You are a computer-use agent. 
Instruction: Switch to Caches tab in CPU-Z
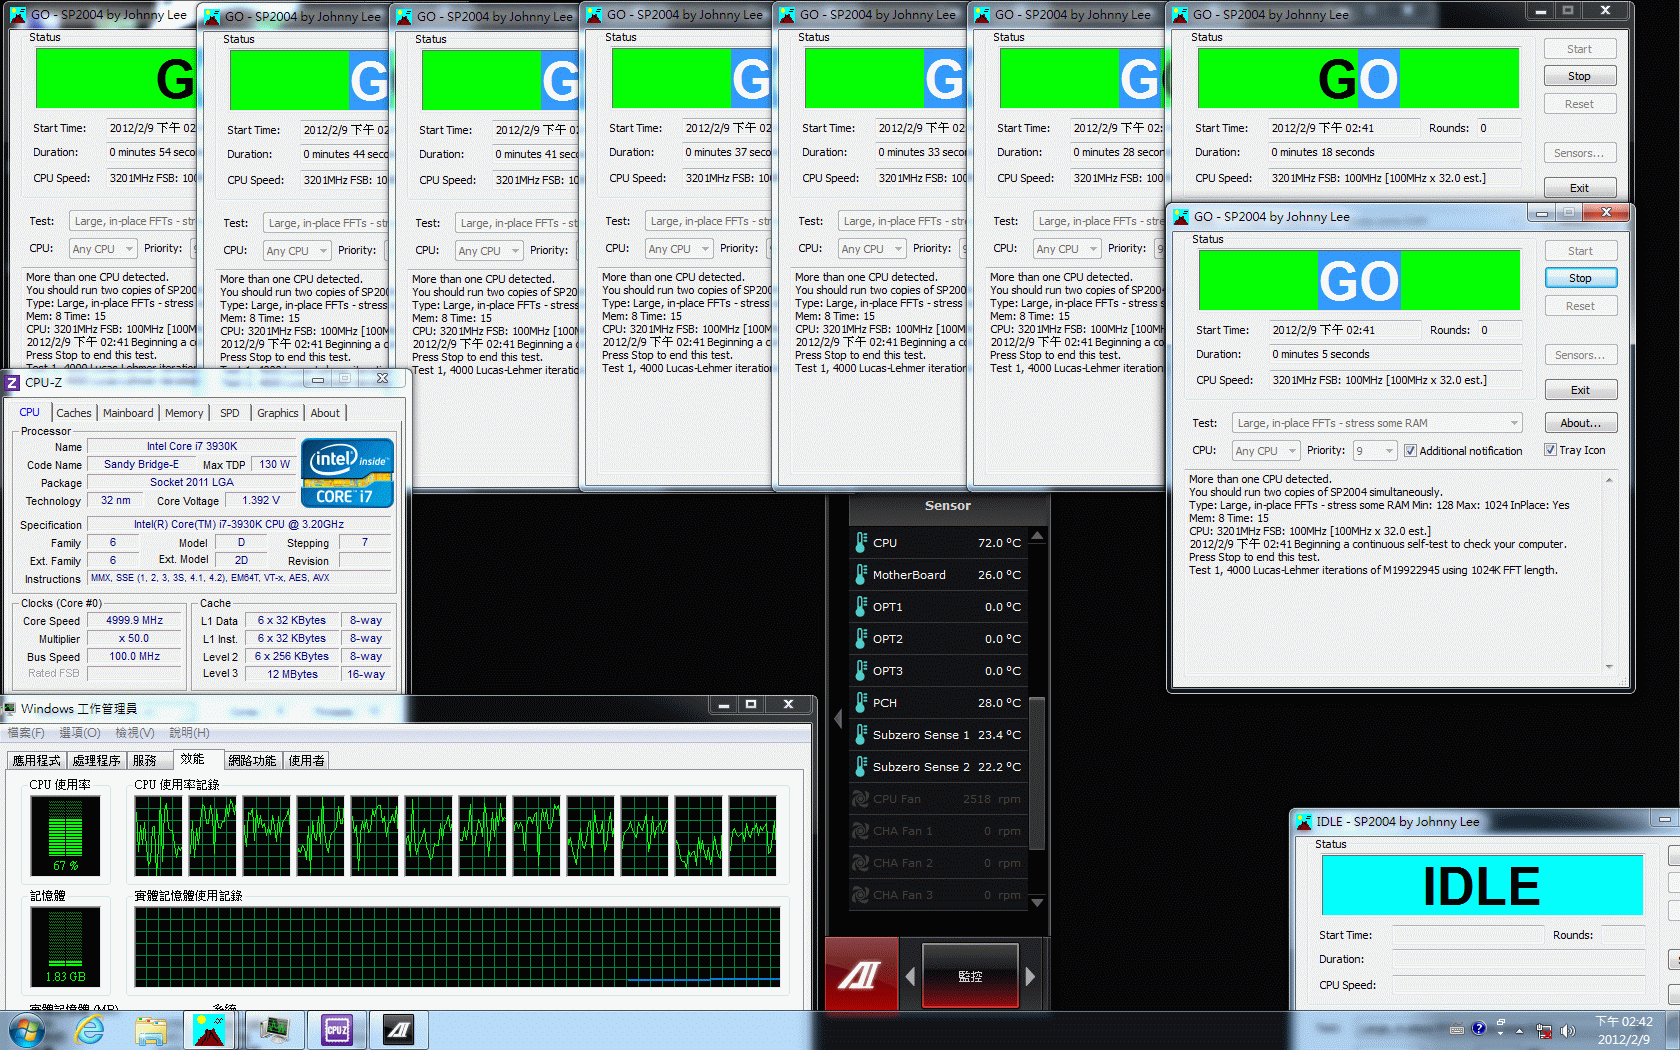click(x=73, y=413)
